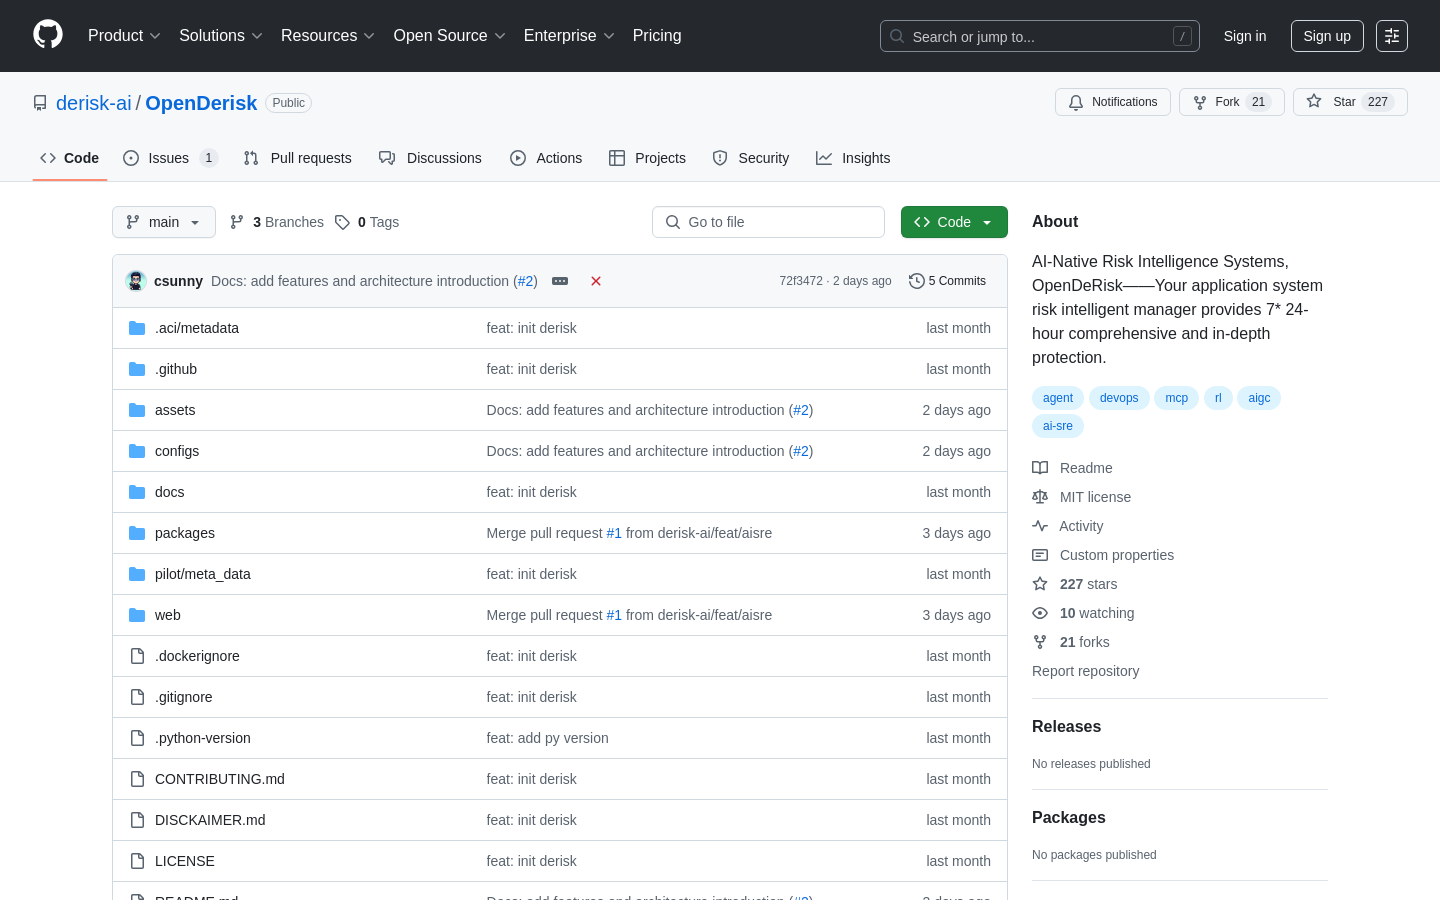1440x900 pixels.
Task: Expand the green Code dropdown button
Action: (x=954, y=222)
